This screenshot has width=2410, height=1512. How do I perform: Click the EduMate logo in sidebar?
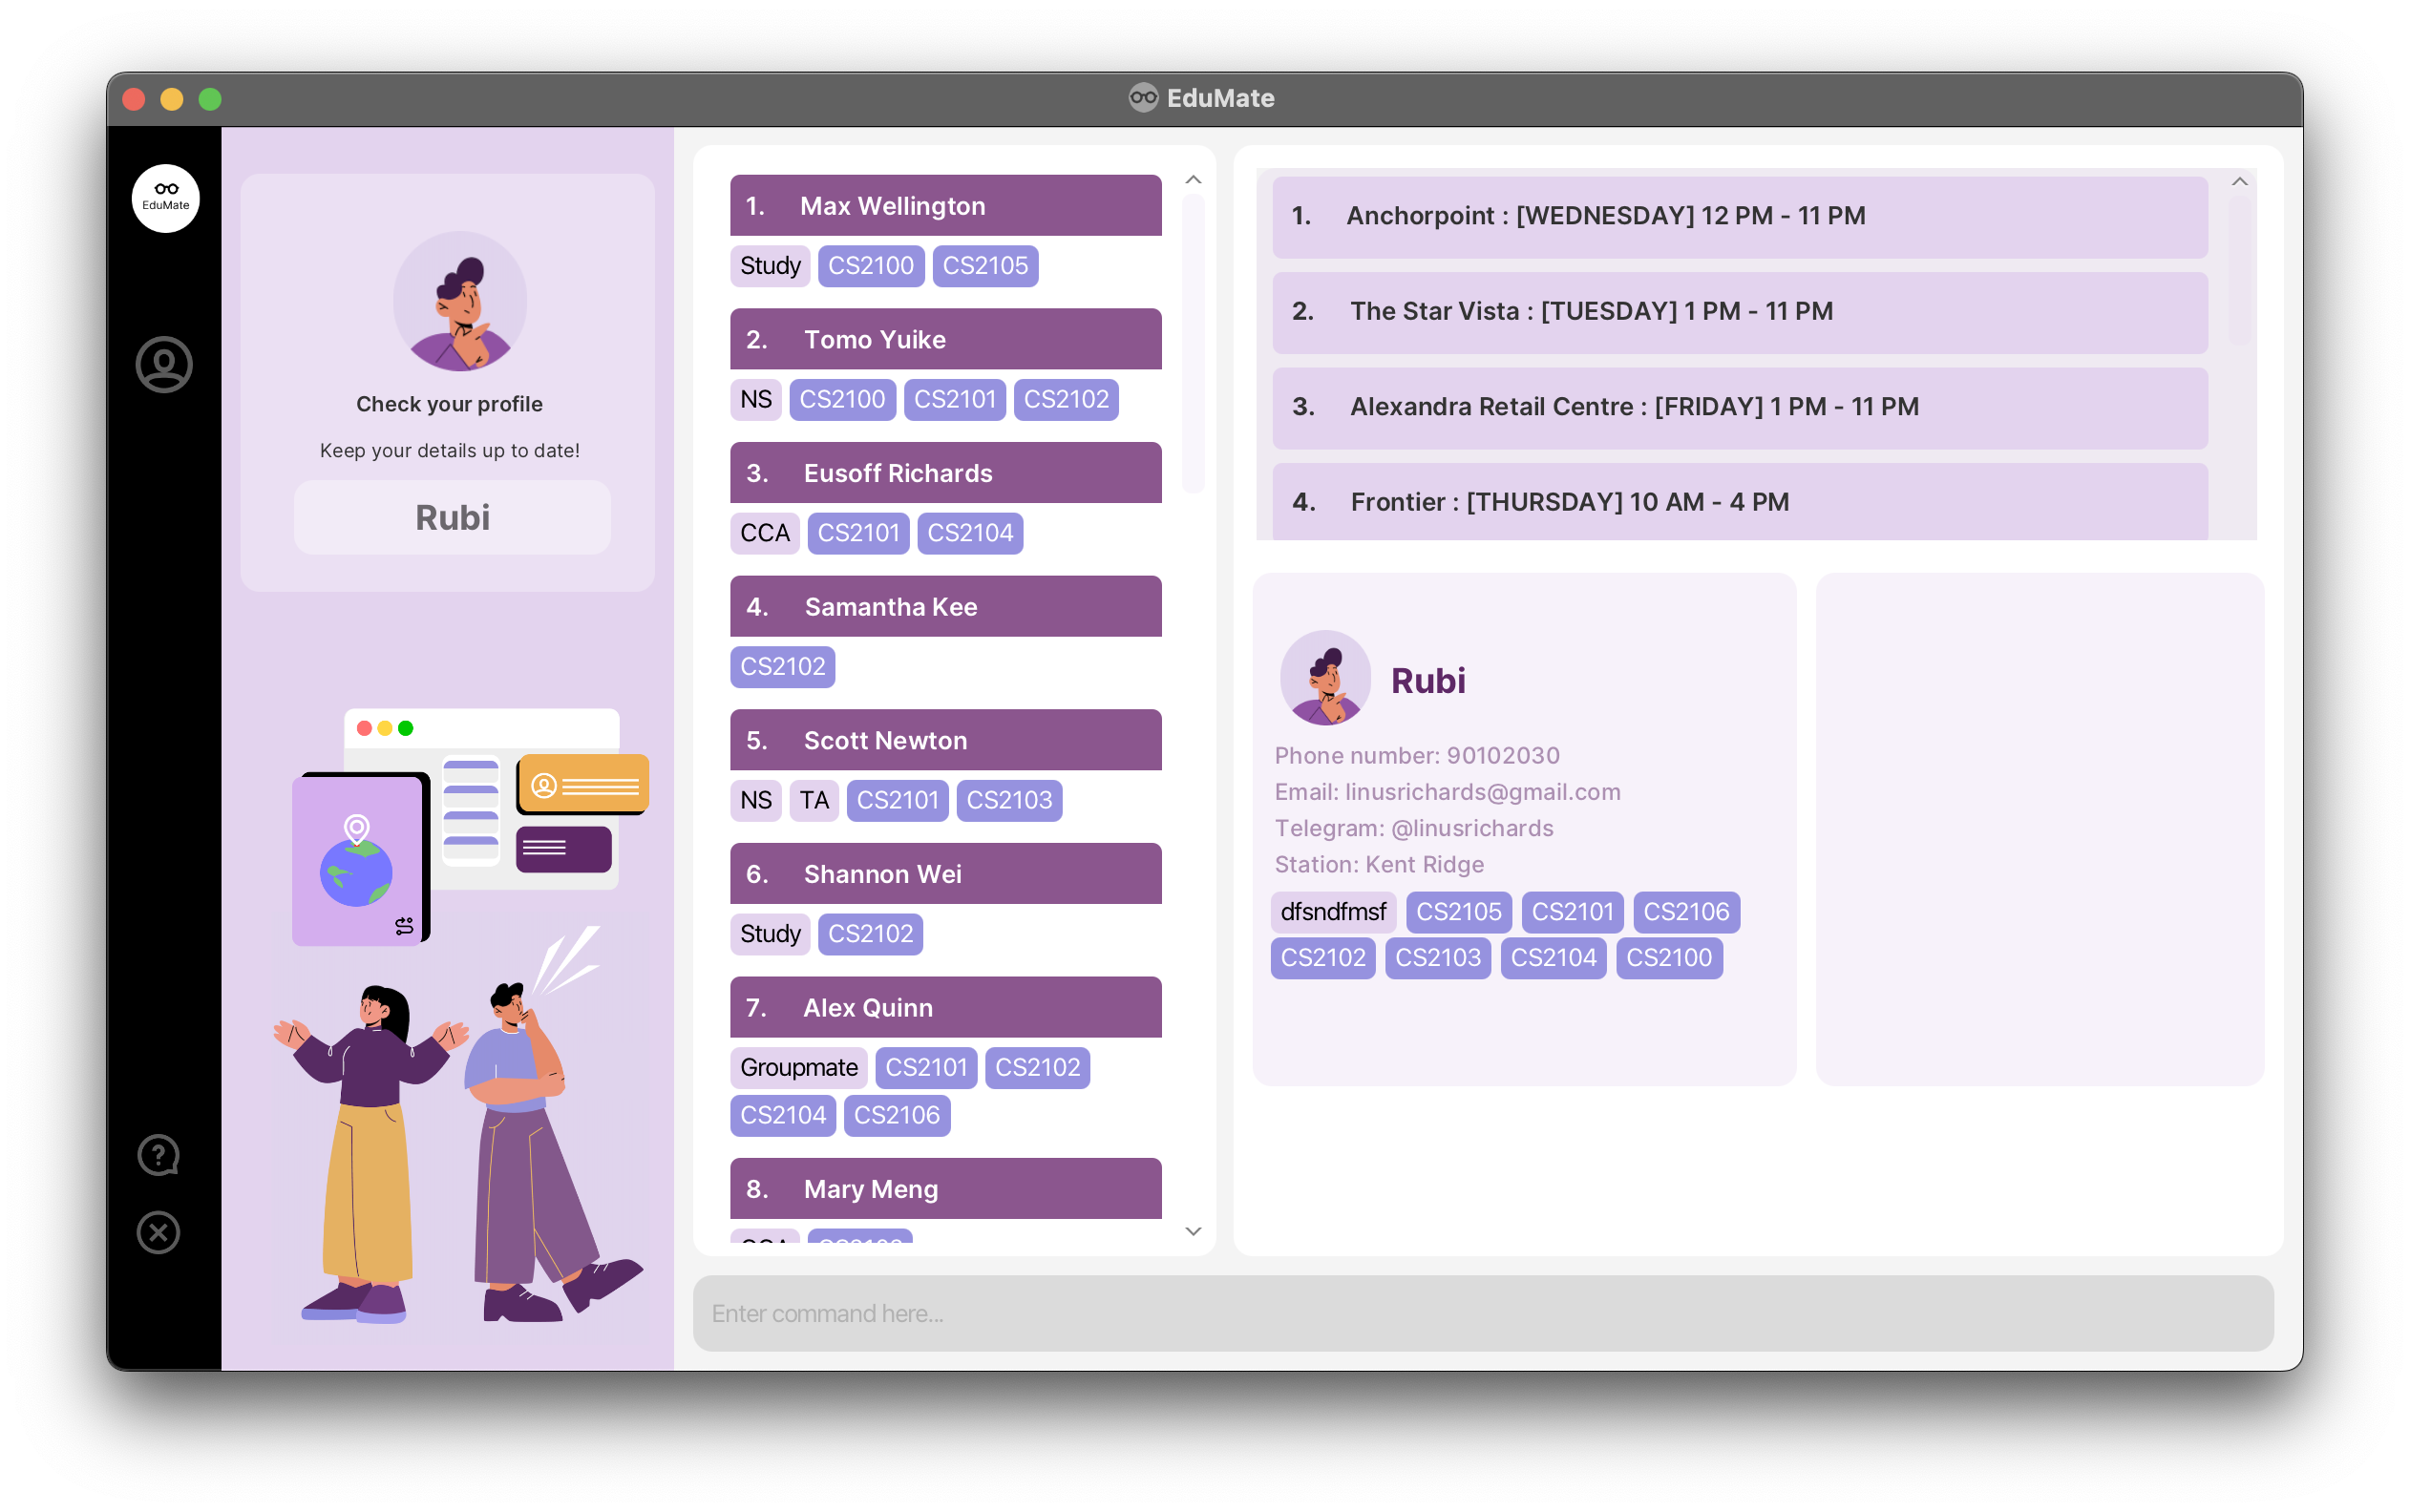click(x=165, y=198)
